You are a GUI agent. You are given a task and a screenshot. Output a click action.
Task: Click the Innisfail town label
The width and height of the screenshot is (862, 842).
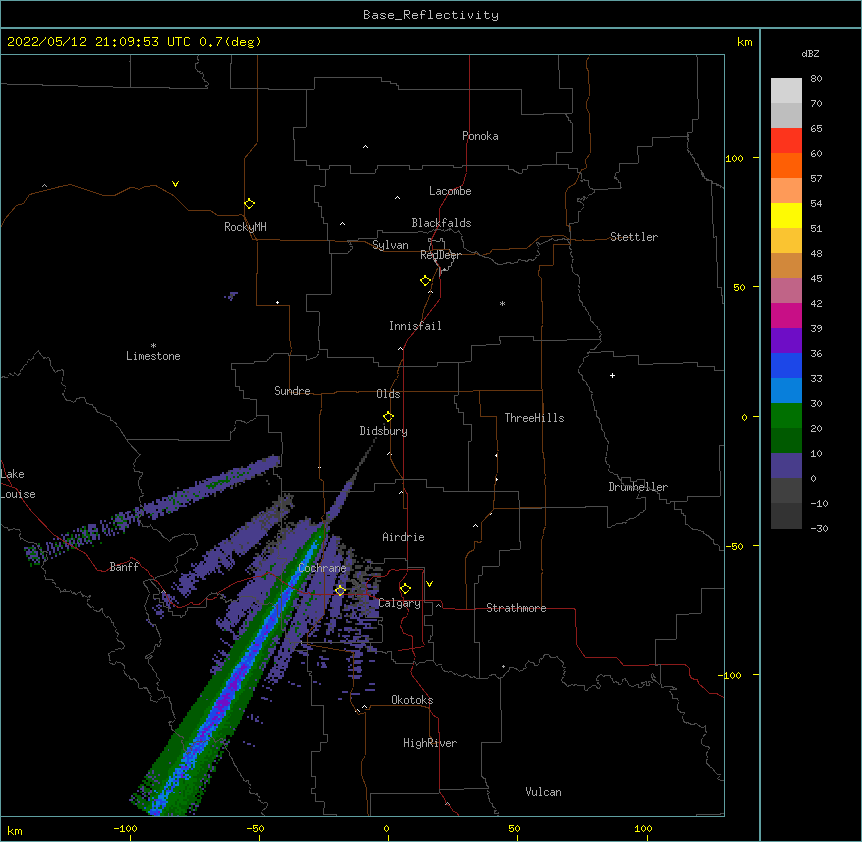pyautogui.click(x=415, y=326)
